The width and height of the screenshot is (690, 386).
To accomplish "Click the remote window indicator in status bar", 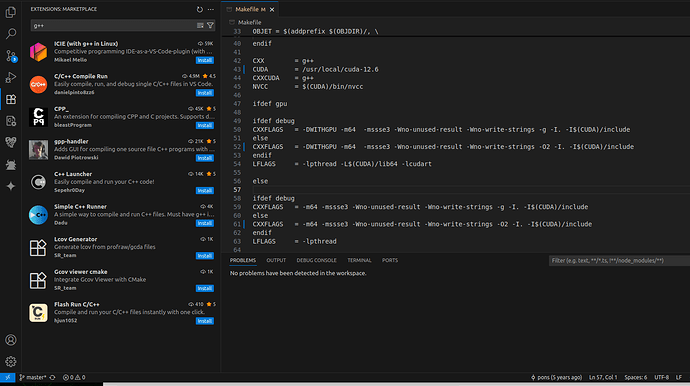I will tap(7, 377).
